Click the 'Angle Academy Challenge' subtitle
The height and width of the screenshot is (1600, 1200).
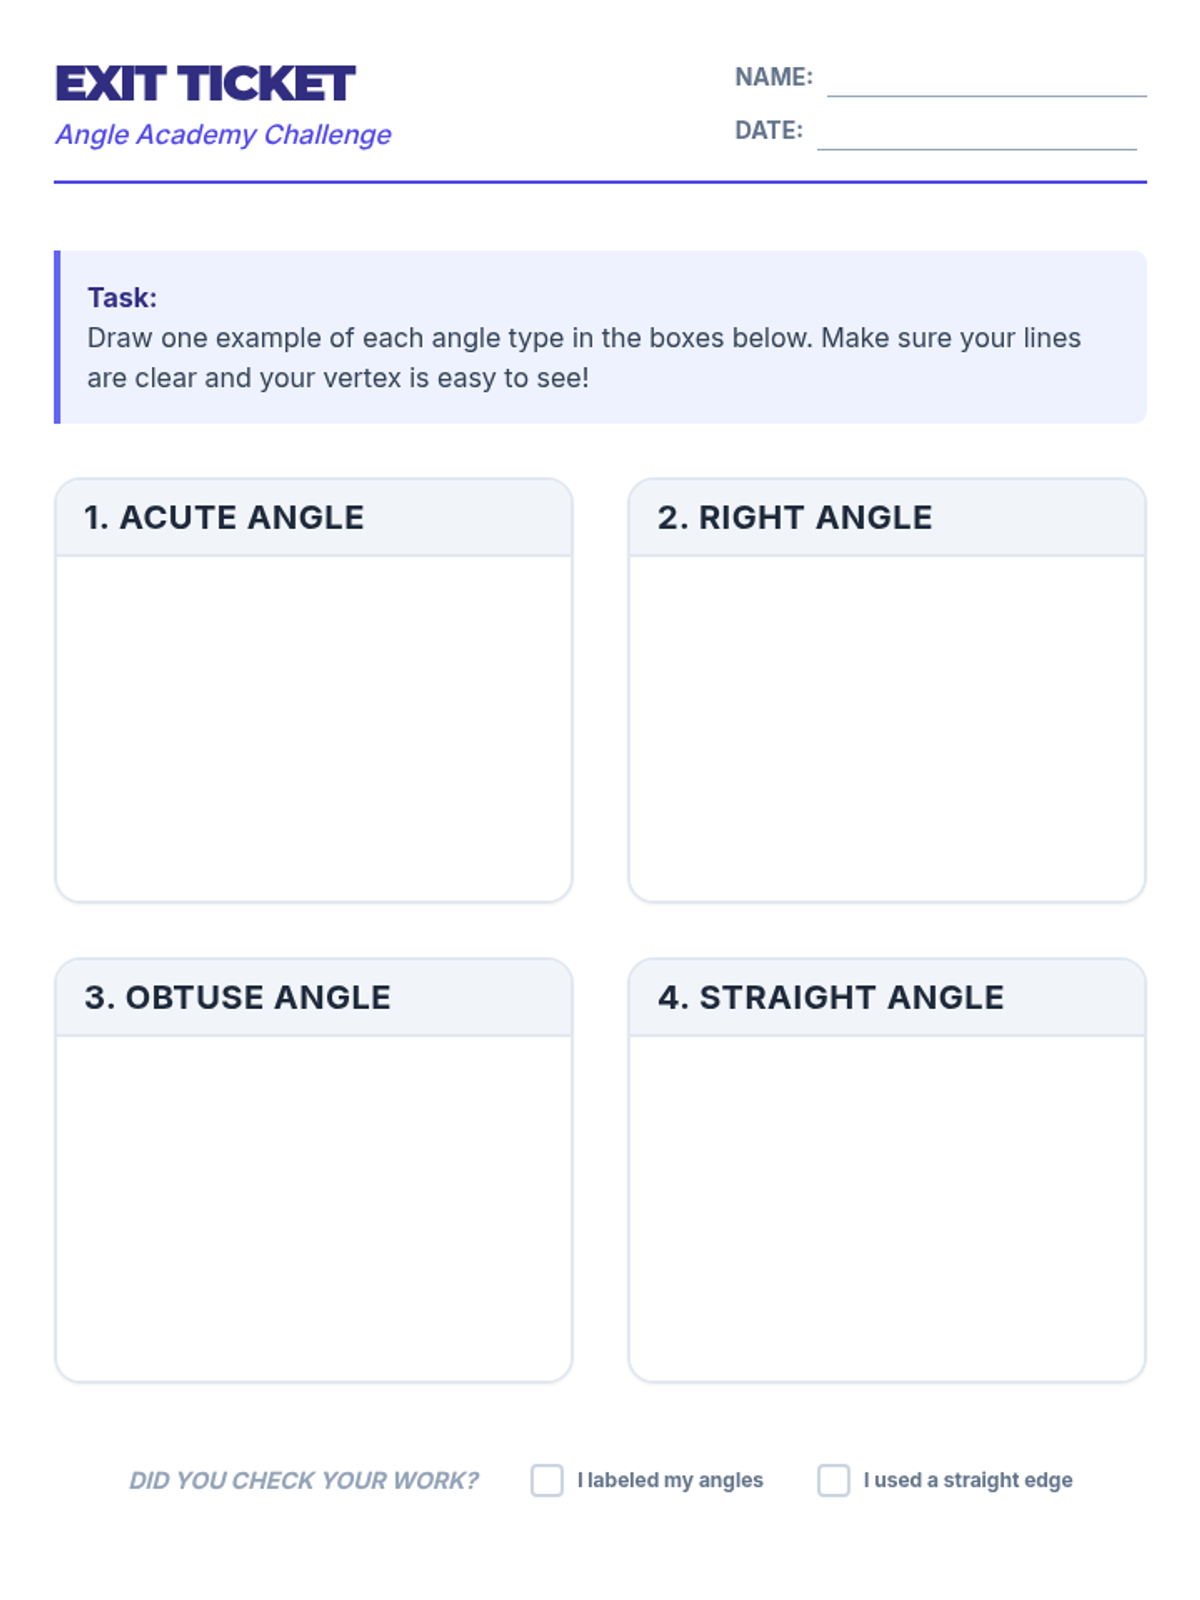point(223,134)
